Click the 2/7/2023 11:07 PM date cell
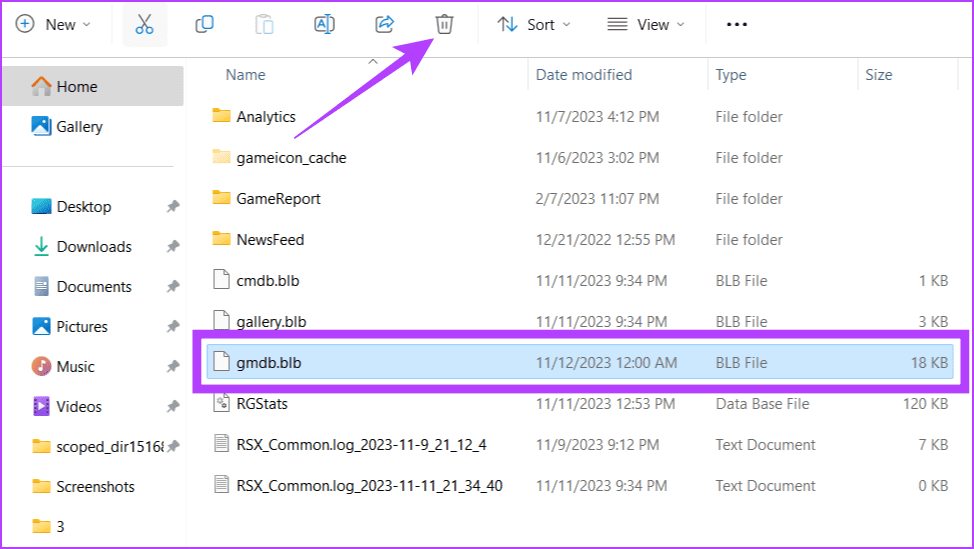The height and width of the screenshot is (549, 974). coord(597,199)
